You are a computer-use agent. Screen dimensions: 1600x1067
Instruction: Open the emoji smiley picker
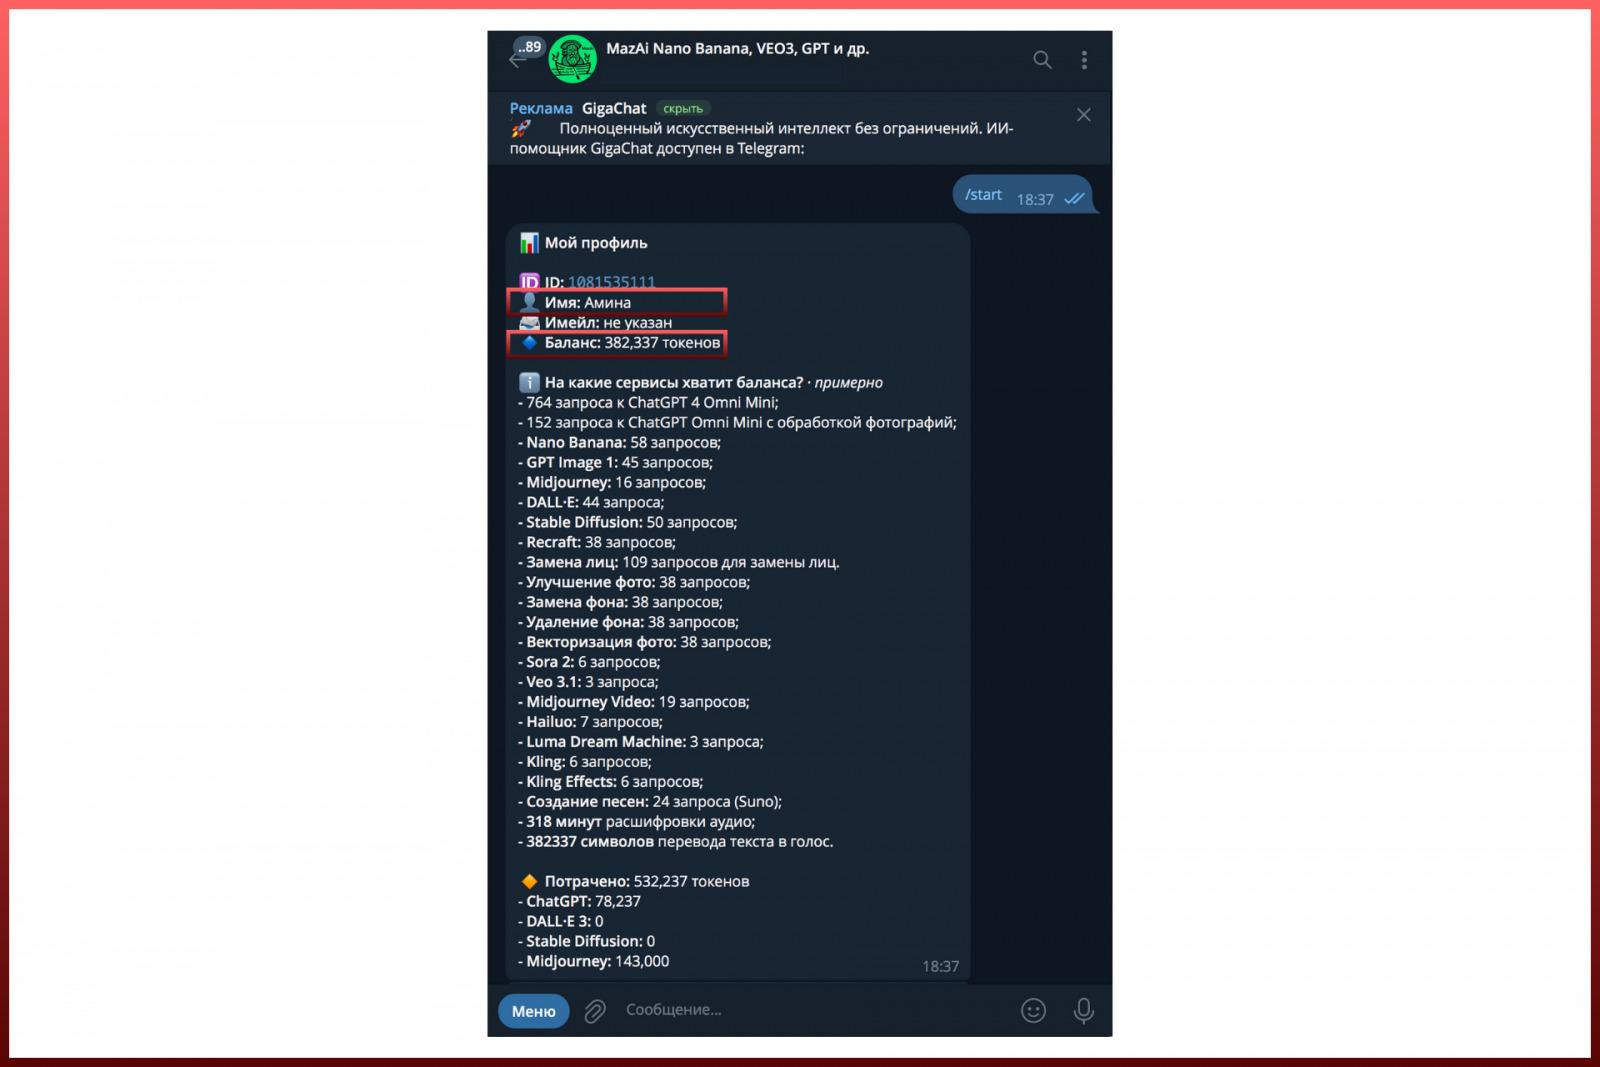[x=1033, y=1011]
